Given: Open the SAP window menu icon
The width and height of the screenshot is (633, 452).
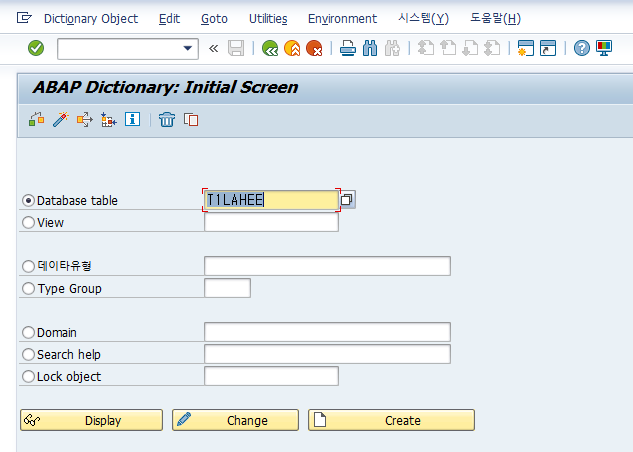Looking at the screenshot, I should click(x=24, y=18).
